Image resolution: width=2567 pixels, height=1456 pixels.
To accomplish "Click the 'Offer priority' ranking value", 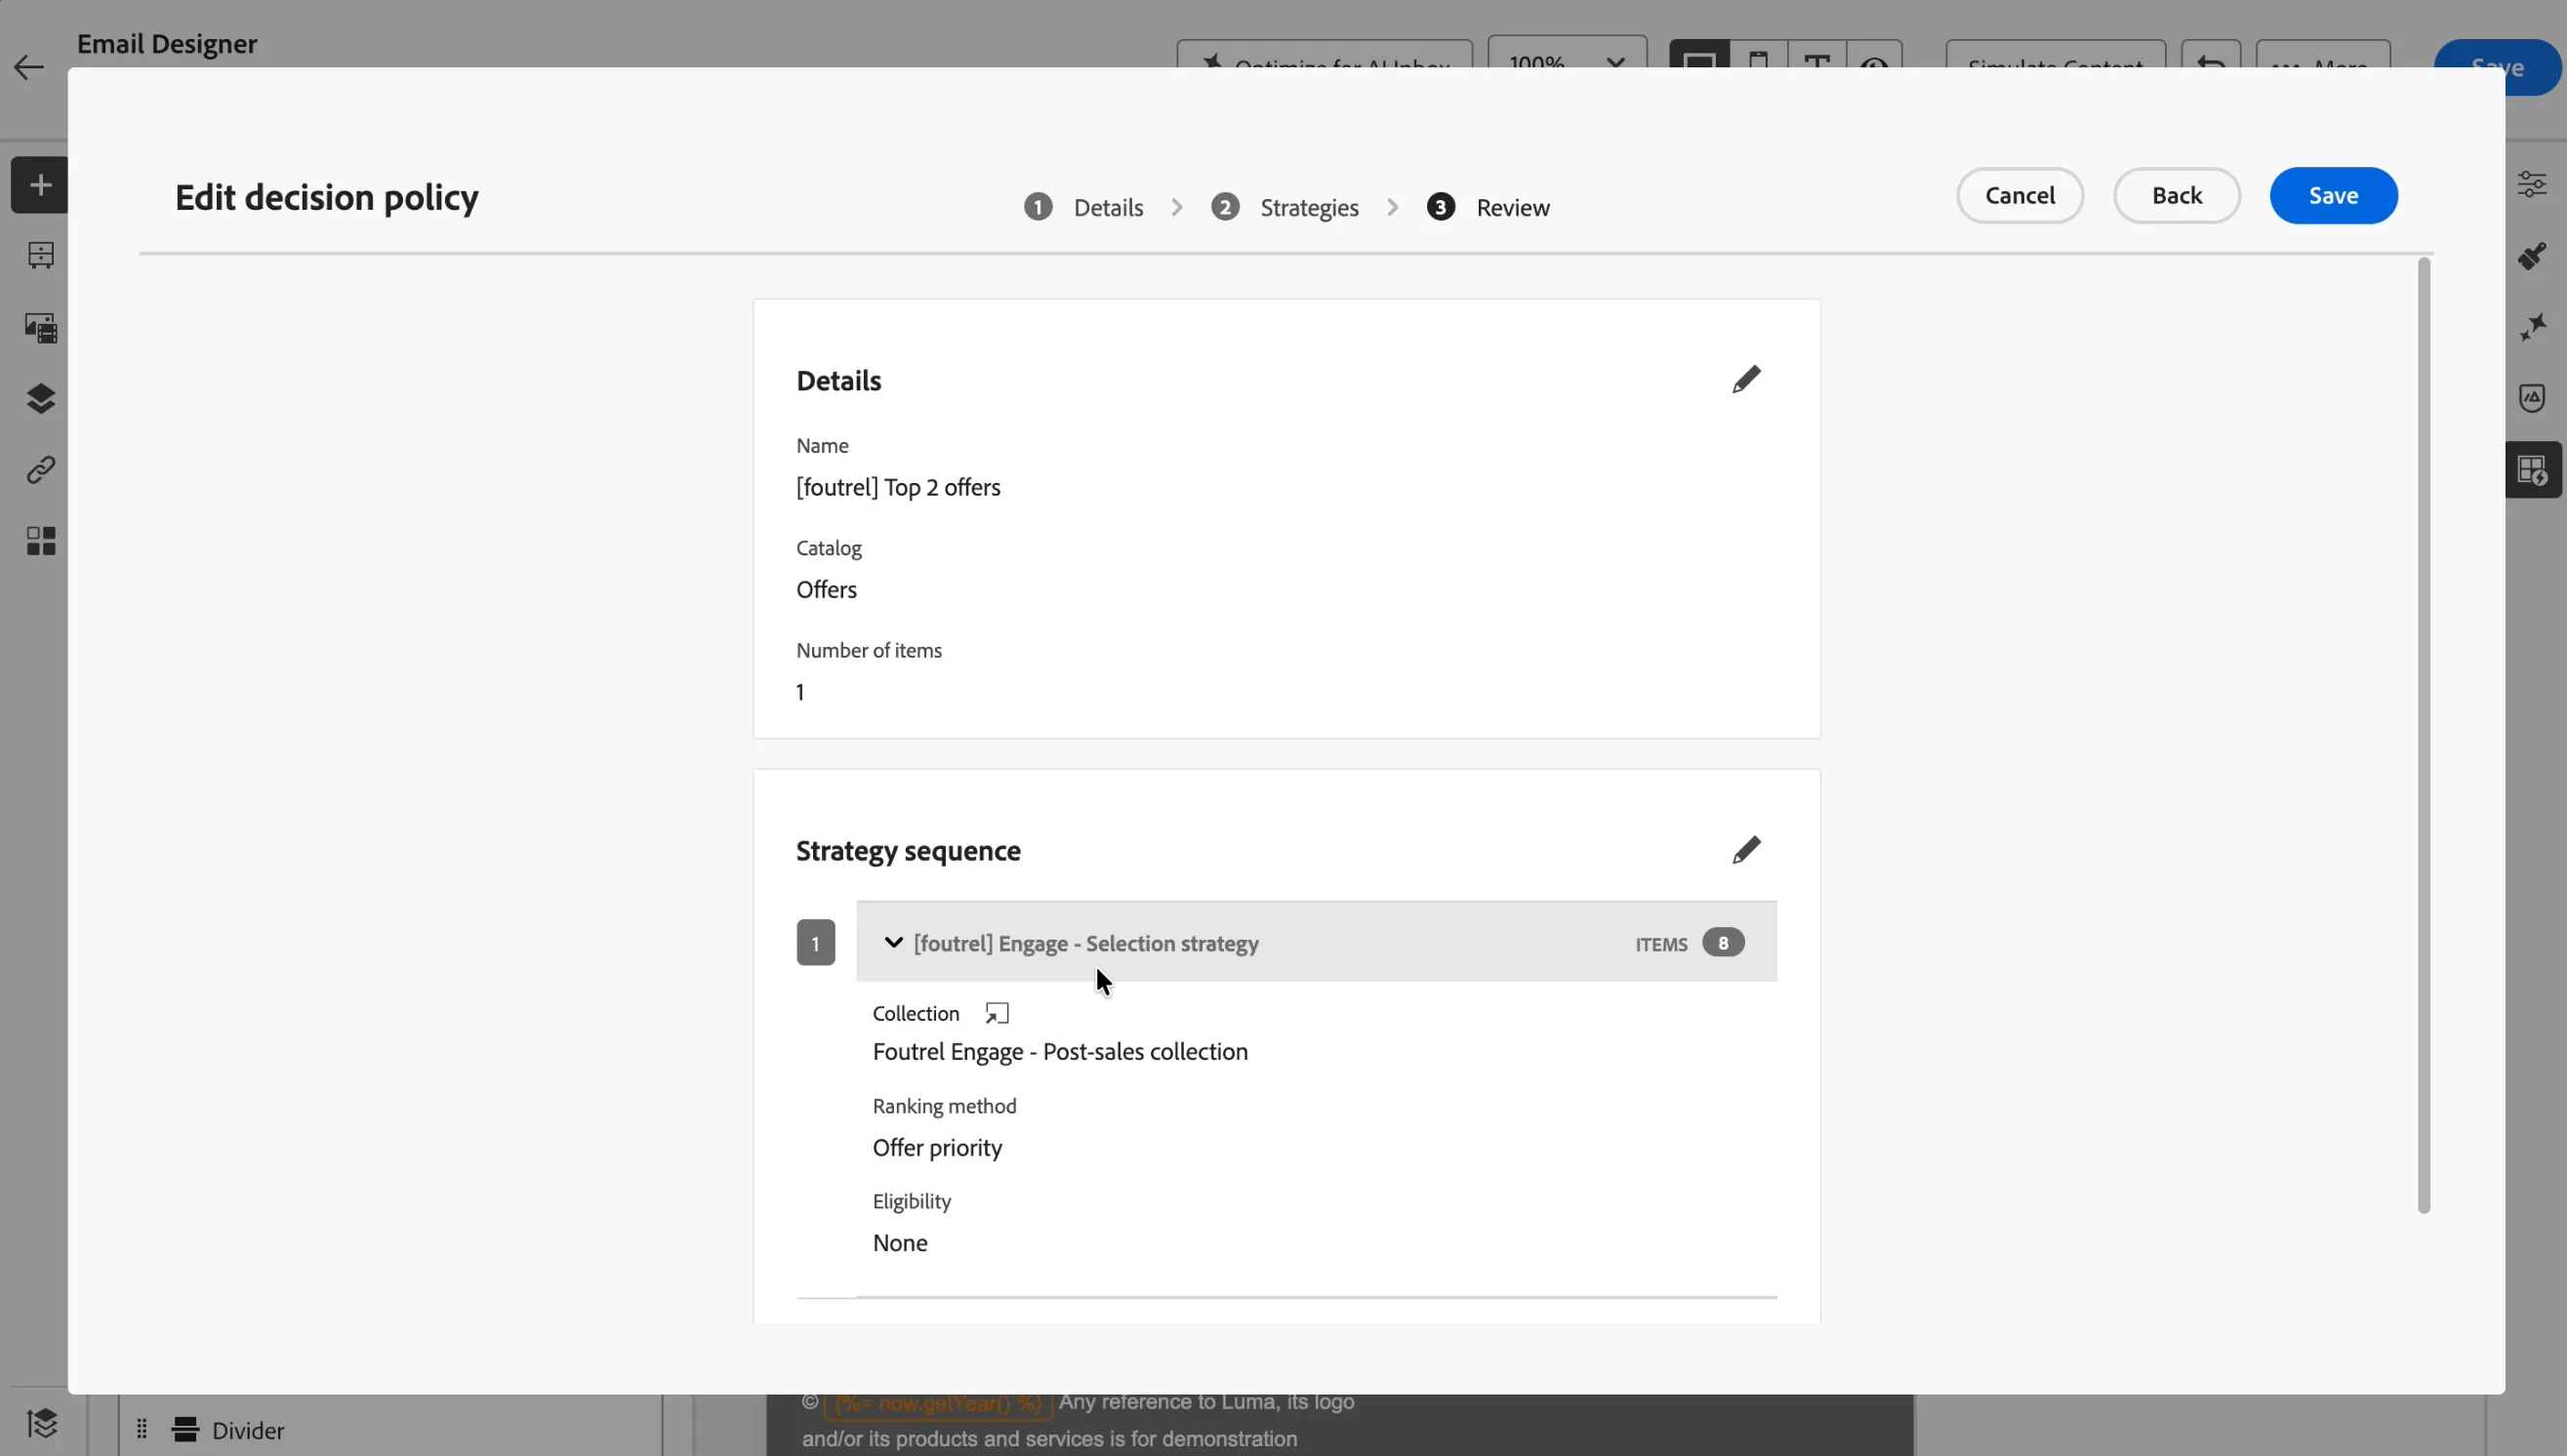I will [937, 1147].
